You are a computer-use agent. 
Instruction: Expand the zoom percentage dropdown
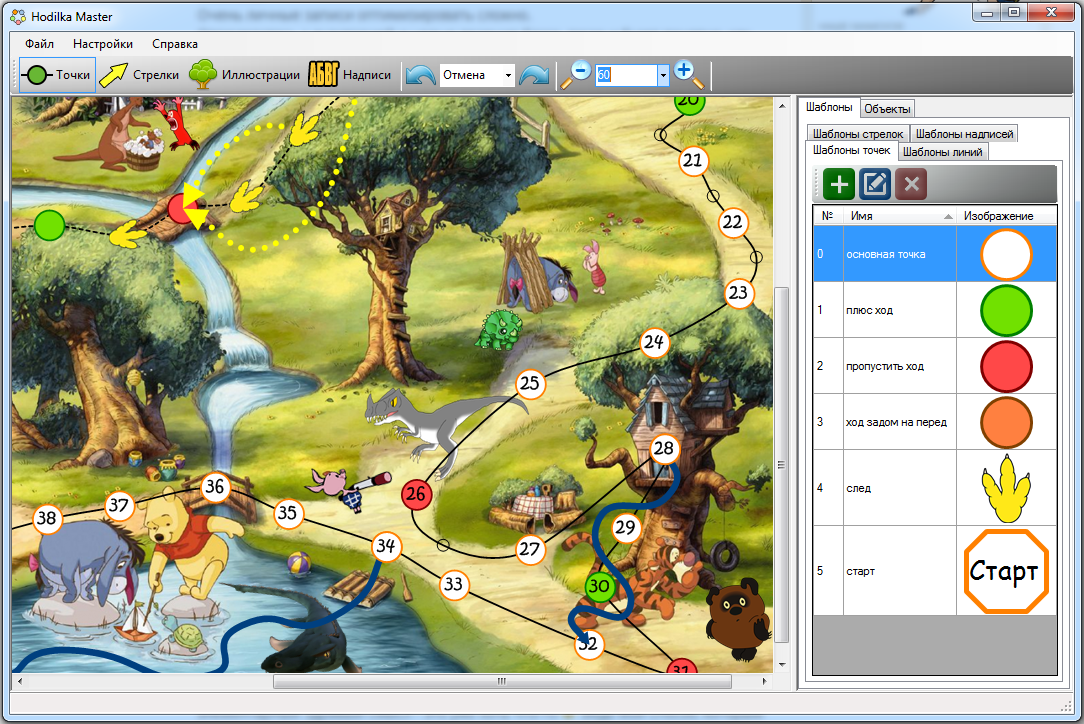[662, 75]
